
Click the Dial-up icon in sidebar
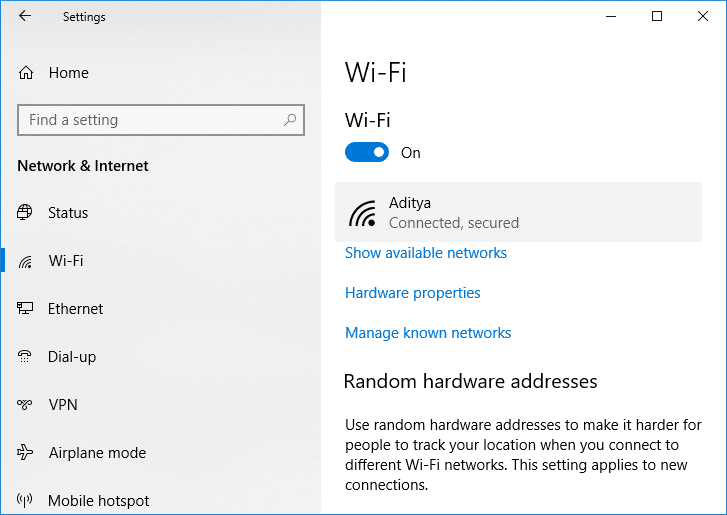[x=26, y=357]
